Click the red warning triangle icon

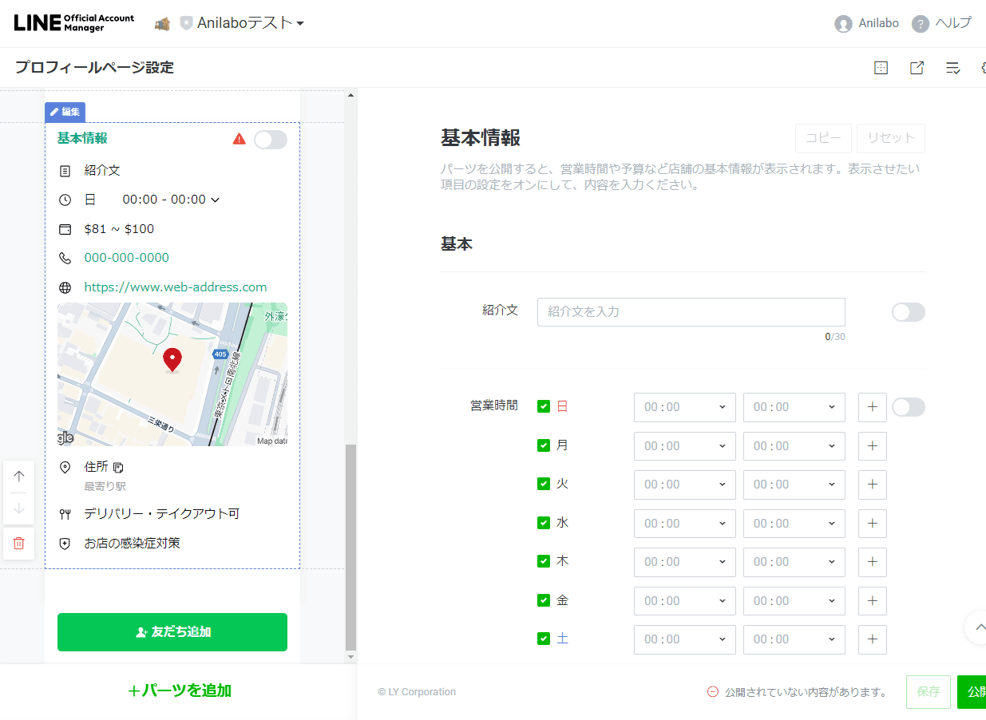coord(239,139)
